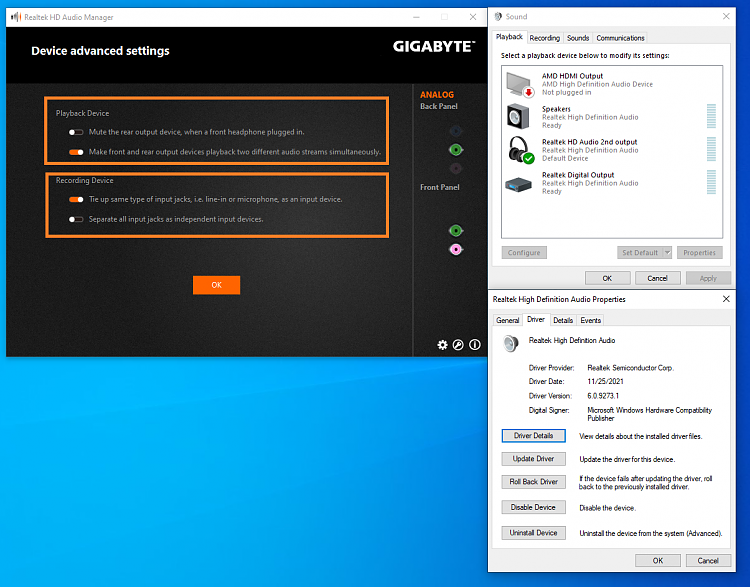
Task: Click the Sound dialog title bar icon
Action: tap(498, 16)
